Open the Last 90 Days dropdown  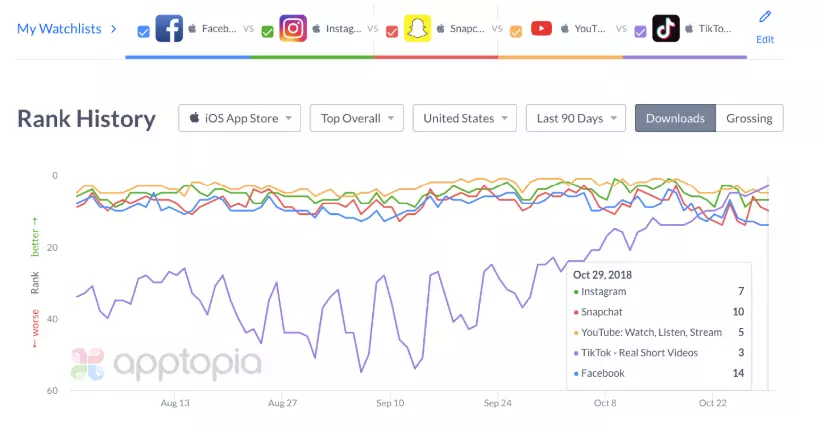click(576, 118)
